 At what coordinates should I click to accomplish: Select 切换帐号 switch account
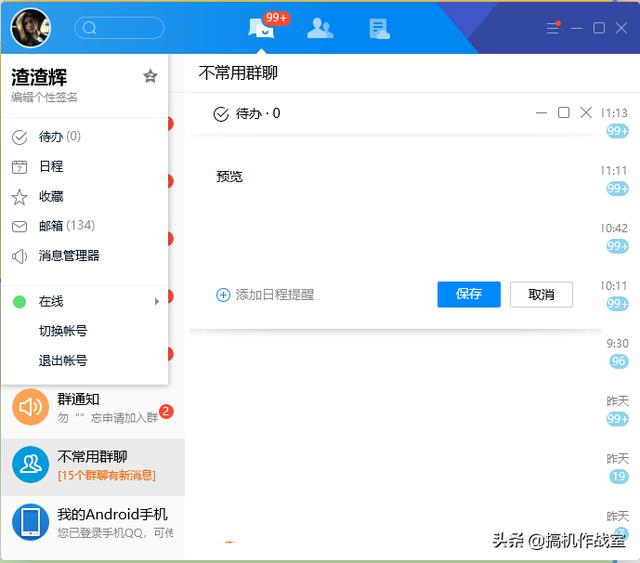click(x=63, y=331)
